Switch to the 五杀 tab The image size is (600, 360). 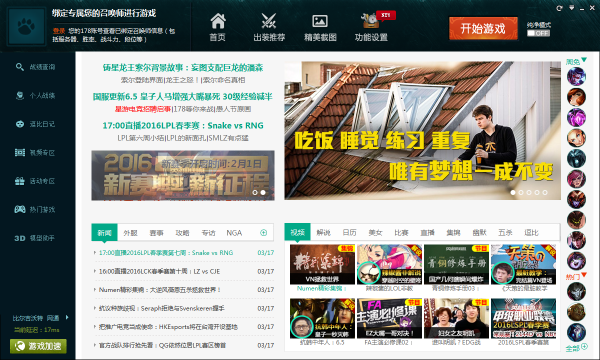pyautogui.click(x=505, y=232)
